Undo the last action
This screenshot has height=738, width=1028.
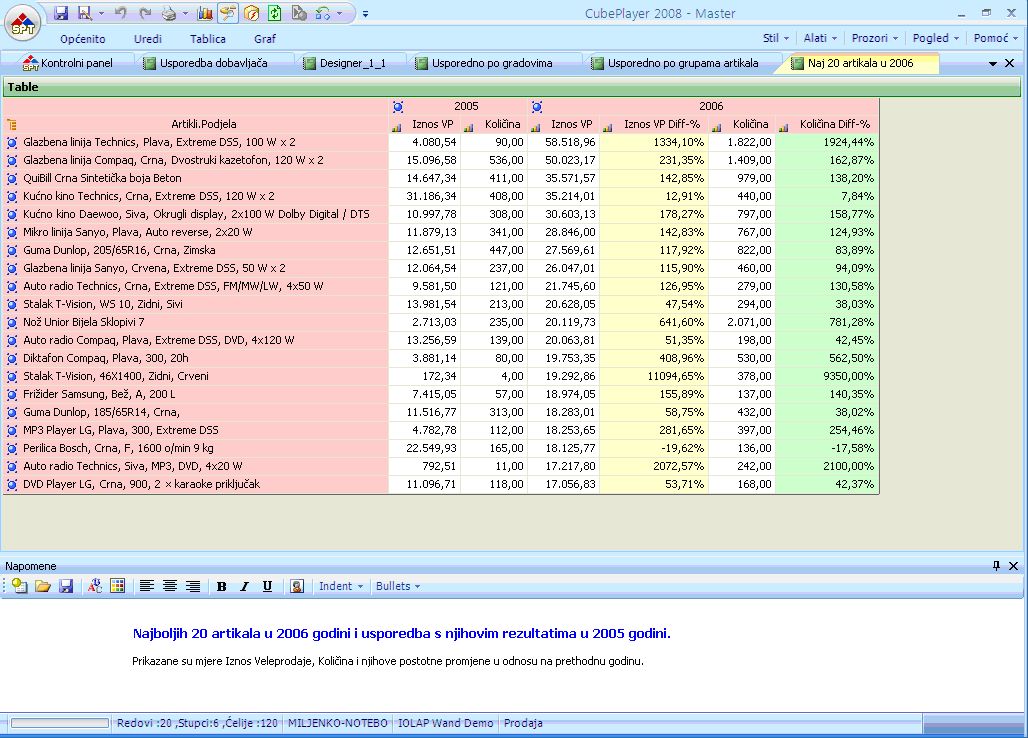tap(120, 13)
